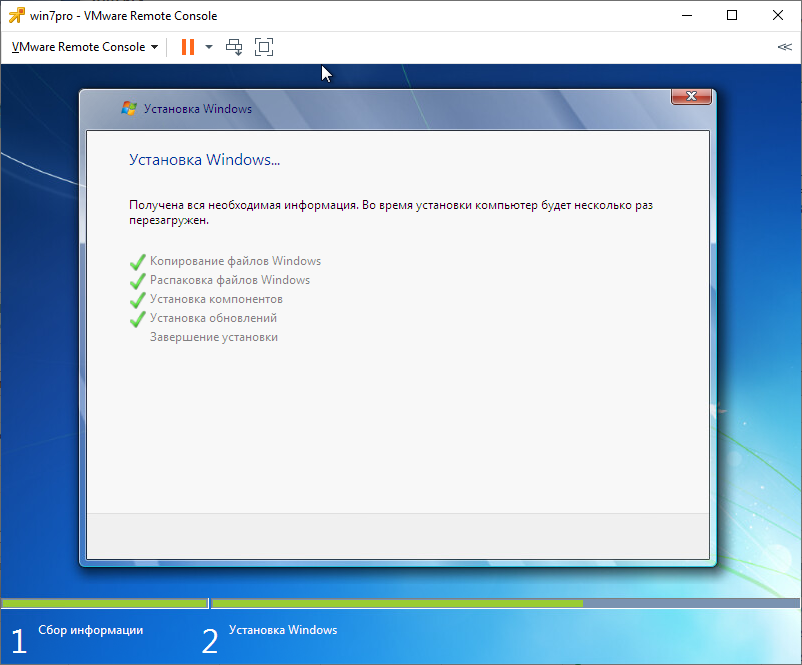Collapse the toolbar with the double chevron

[784, 47]
